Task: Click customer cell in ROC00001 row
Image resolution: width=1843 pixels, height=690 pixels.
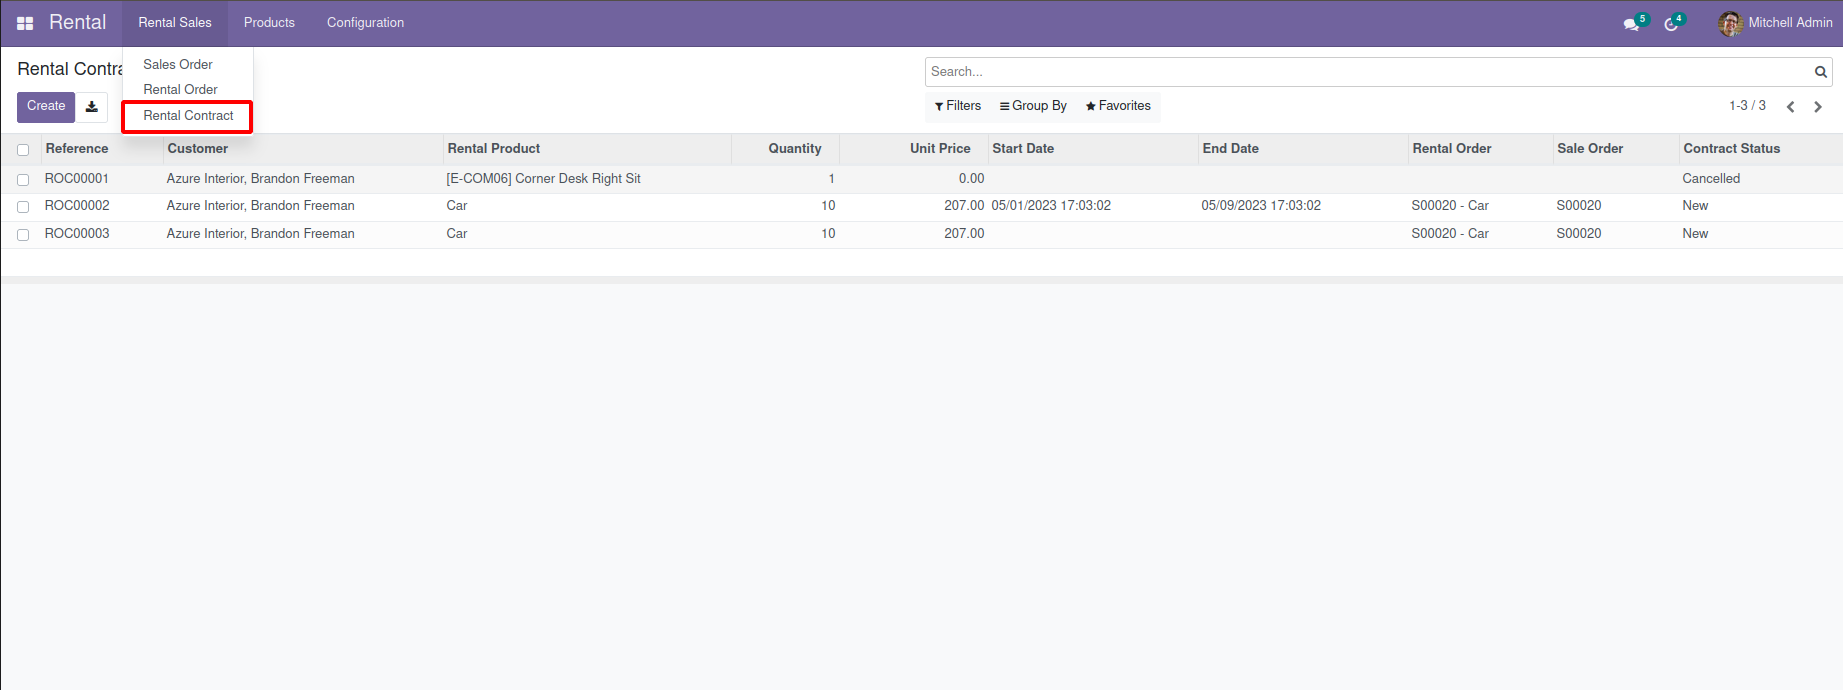Action: click(261, 179)
